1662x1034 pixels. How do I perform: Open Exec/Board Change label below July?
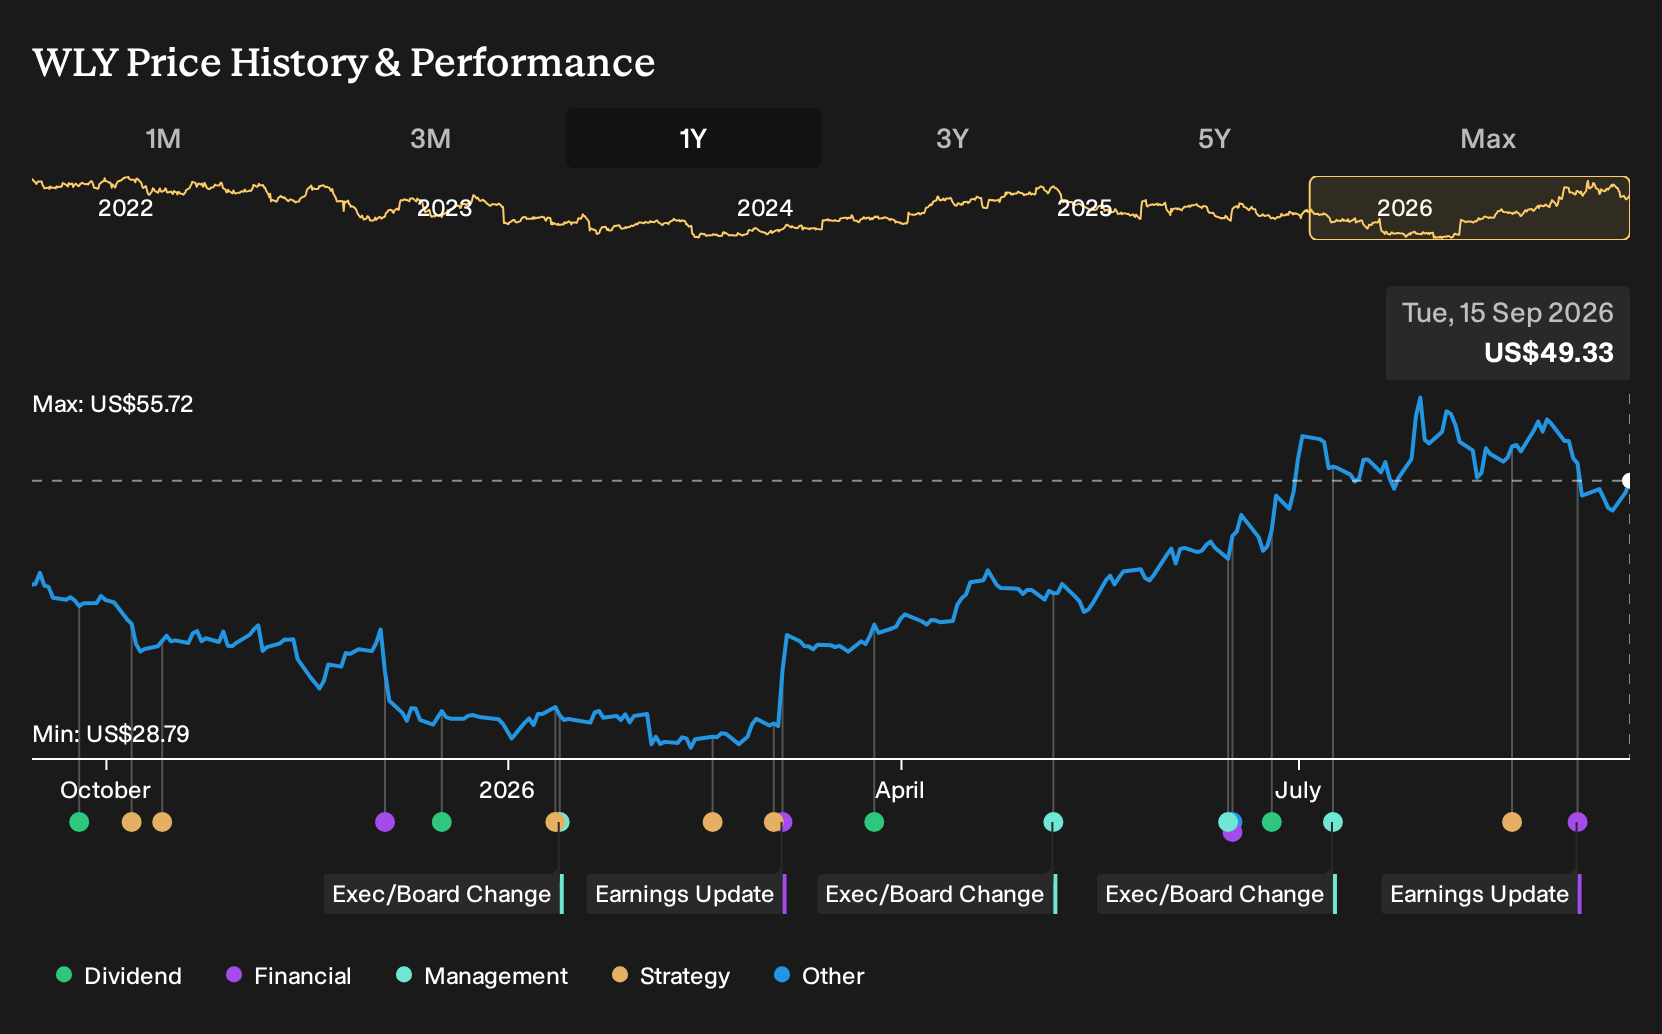click(1217, 894)
